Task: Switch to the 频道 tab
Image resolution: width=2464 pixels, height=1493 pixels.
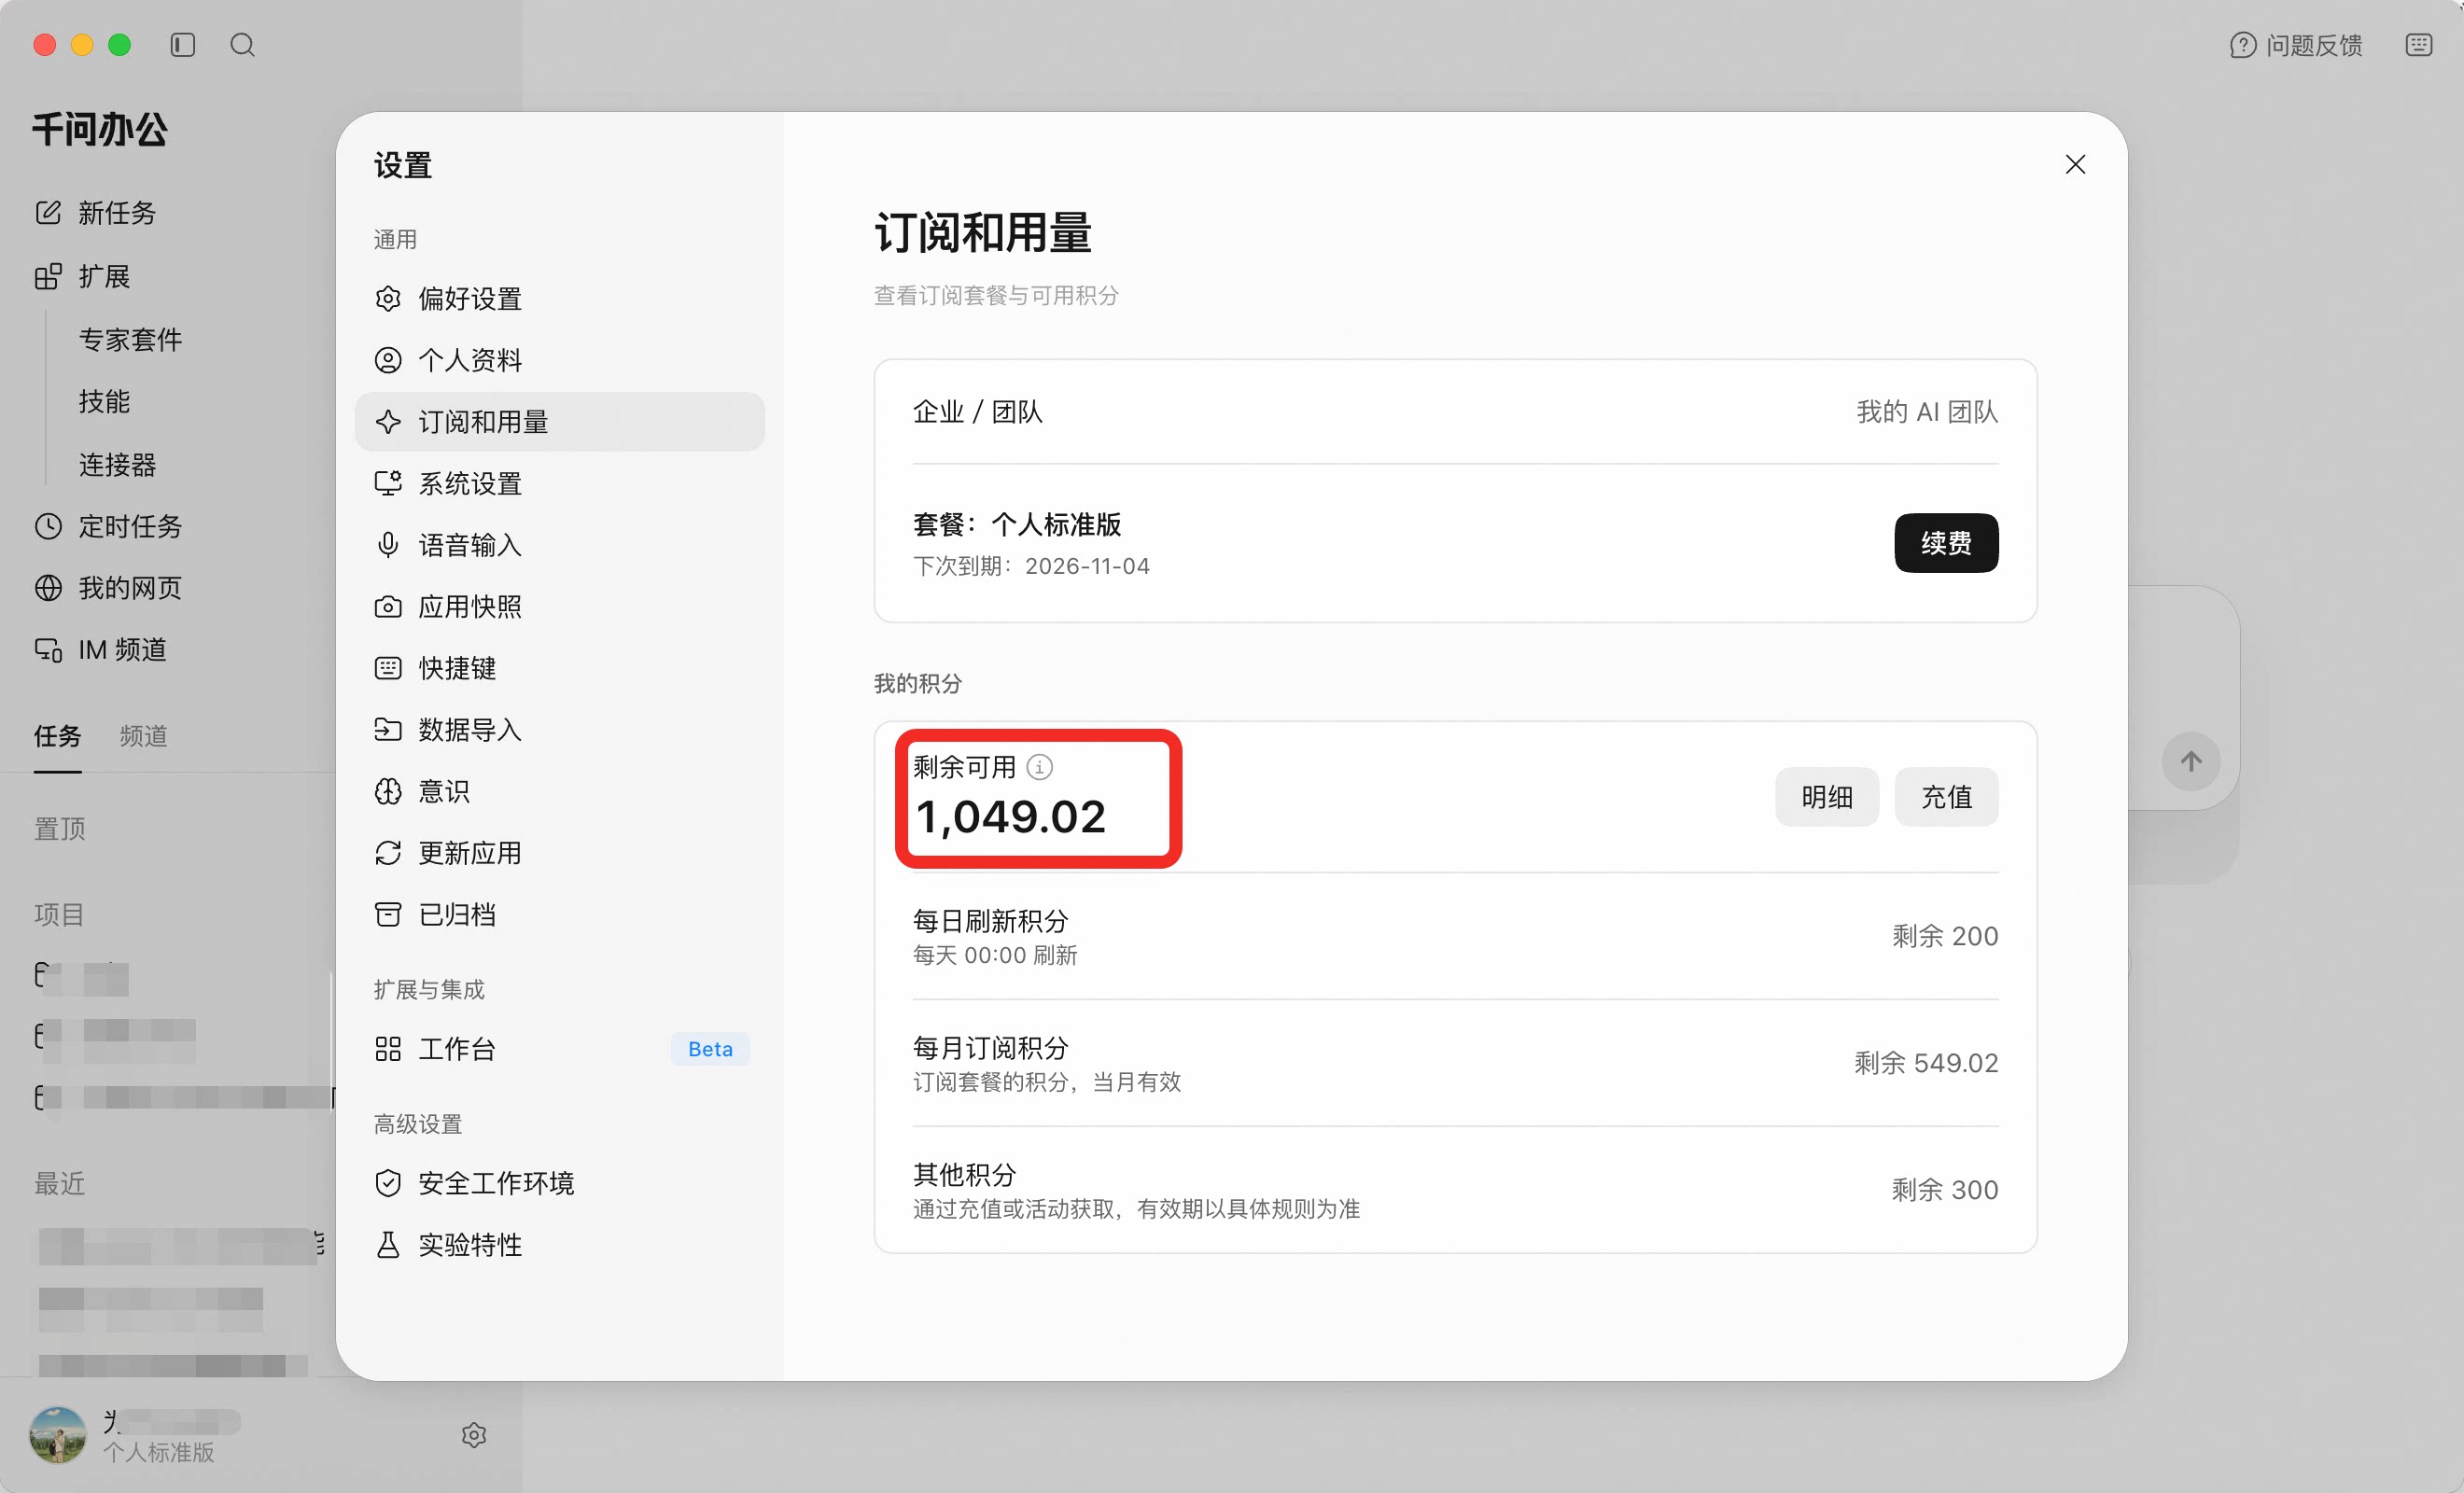Action: (x=144, y=737)
